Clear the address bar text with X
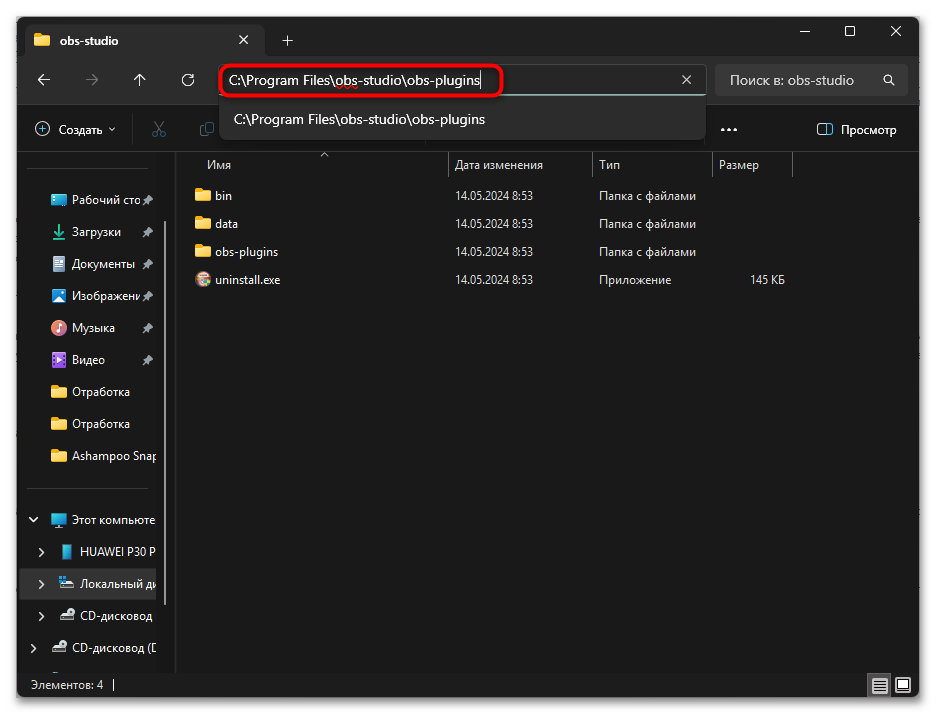Viewport: 936px width, 714px height. click(x=686, y=80)
